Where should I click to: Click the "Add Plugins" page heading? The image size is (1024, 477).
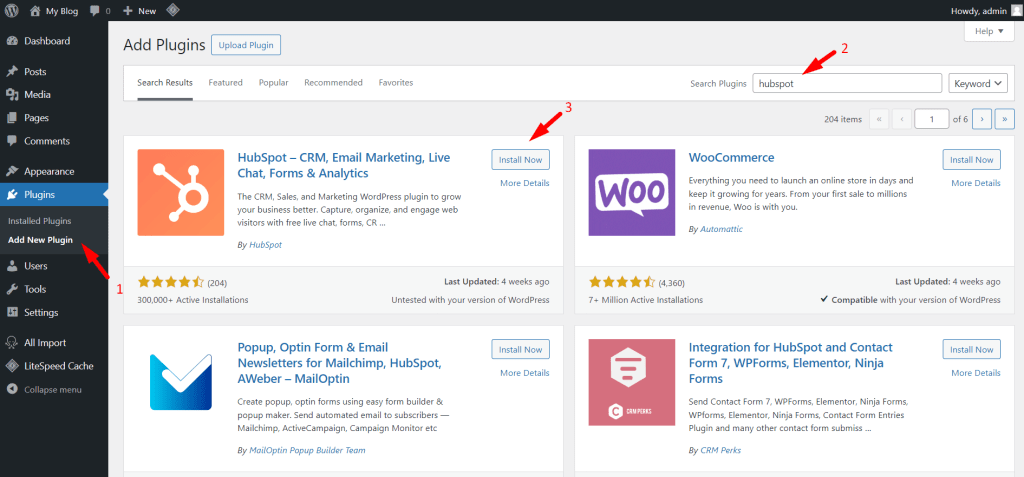pyautogui.click(x=165, y=45)
